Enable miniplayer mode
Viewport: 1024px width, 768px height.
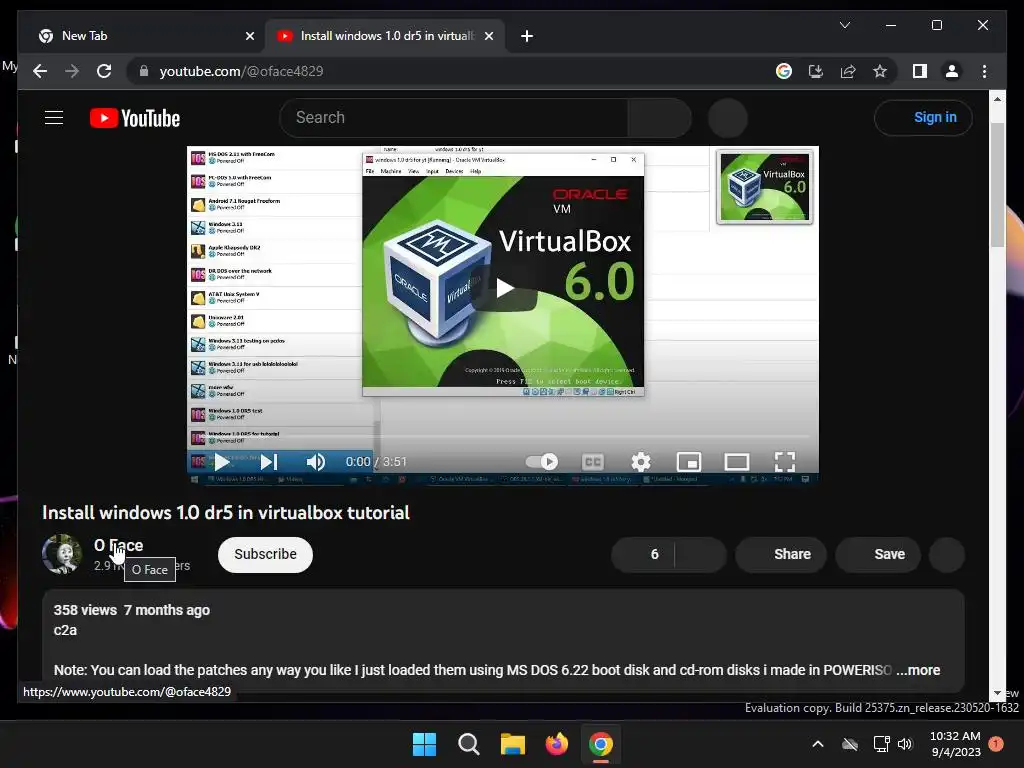(688, 462)
